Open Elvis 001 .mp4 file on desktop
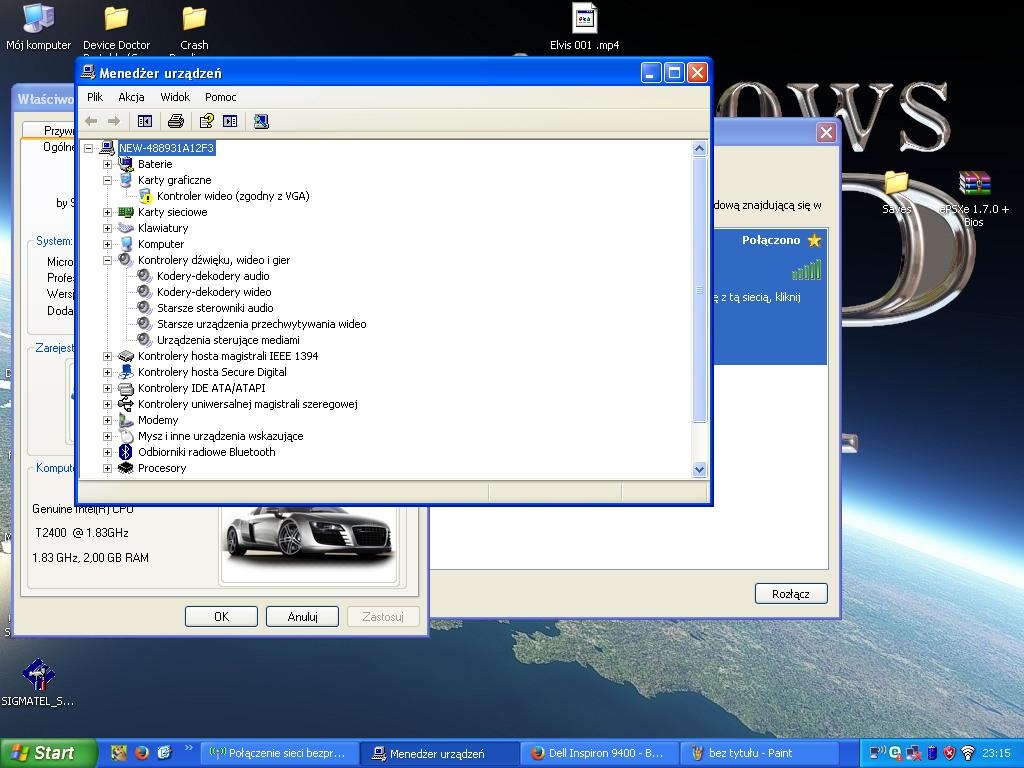 (x=584, y=27)
